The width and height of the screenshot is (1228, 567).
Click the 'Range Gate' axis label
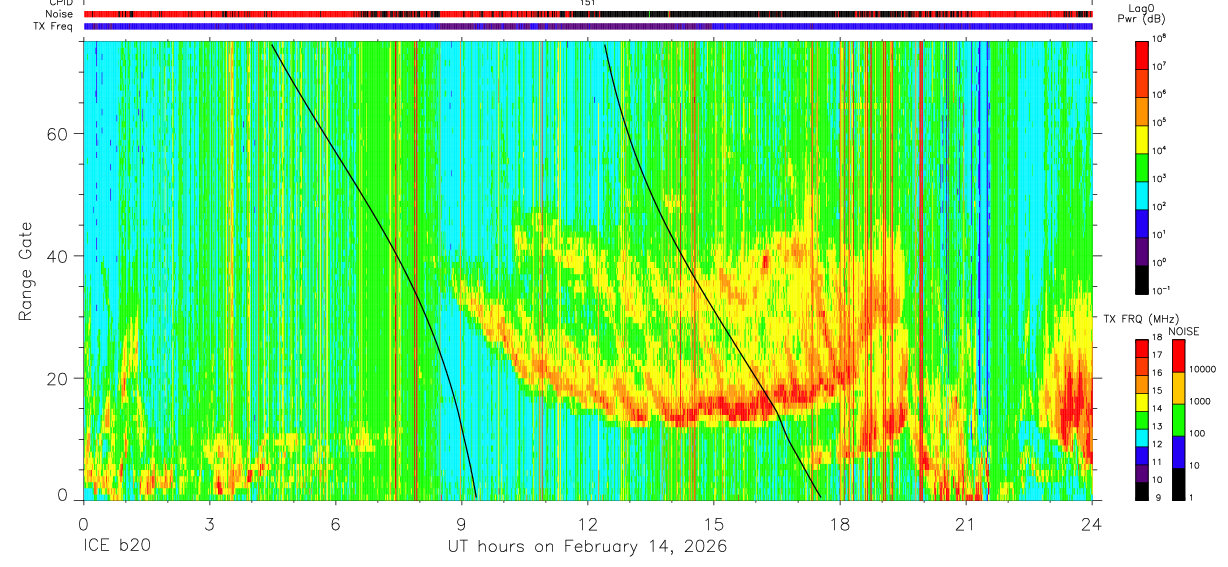click(x=25, y=271)
